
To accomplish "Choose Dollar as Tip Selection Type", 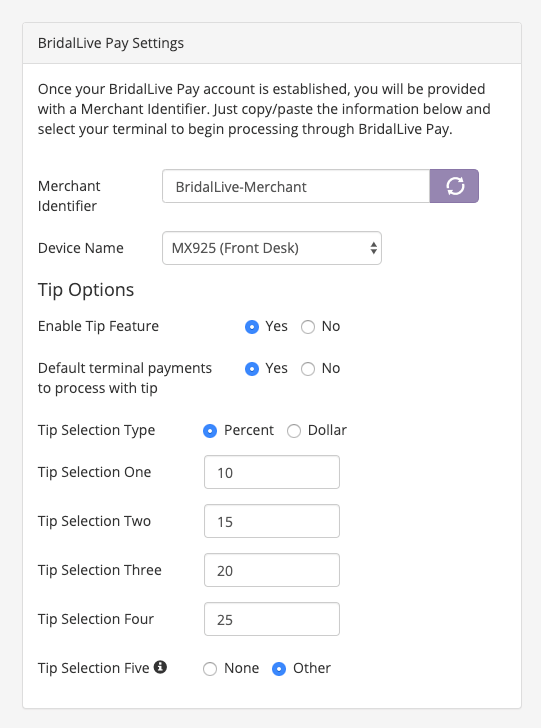I will tap(294, 431).
